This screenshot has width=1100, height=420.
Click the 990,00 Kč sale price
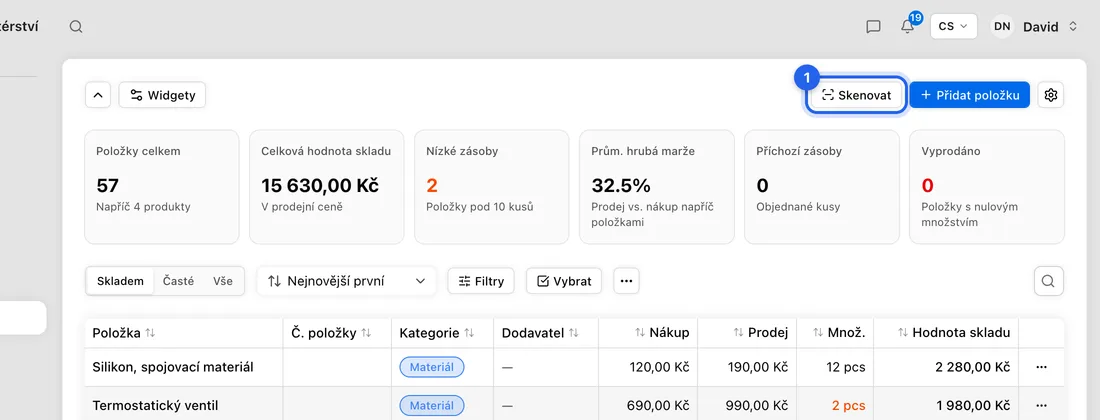click(758, 405)
